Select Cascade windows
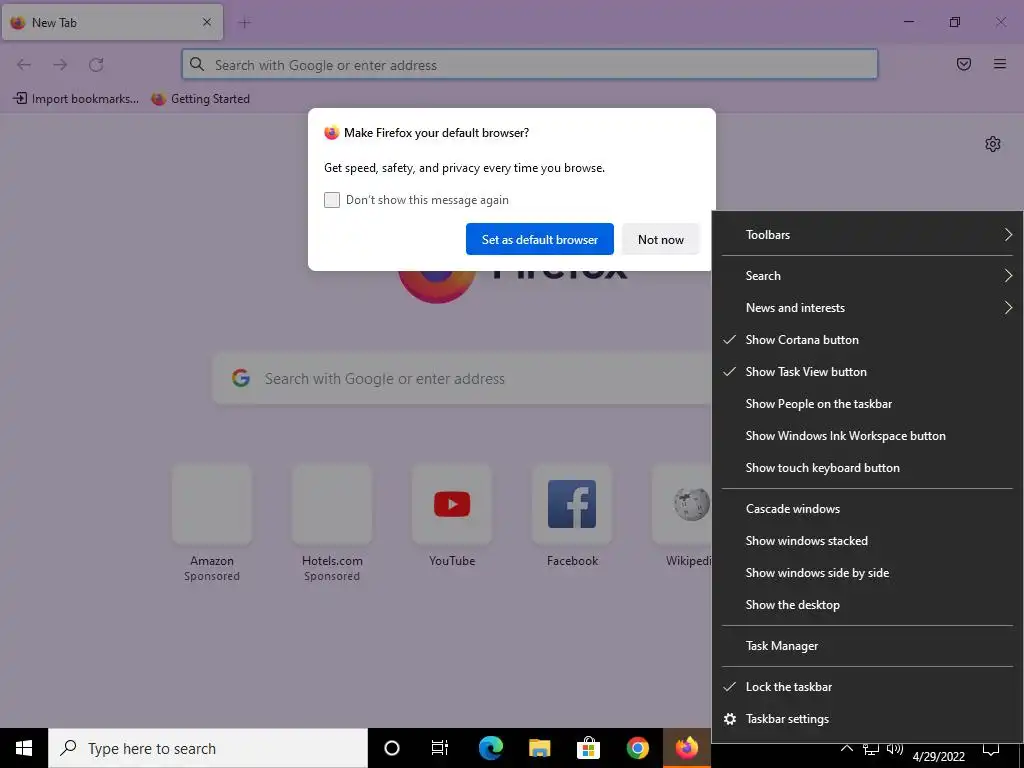1024x768 pixels. [x=867, y=509]
